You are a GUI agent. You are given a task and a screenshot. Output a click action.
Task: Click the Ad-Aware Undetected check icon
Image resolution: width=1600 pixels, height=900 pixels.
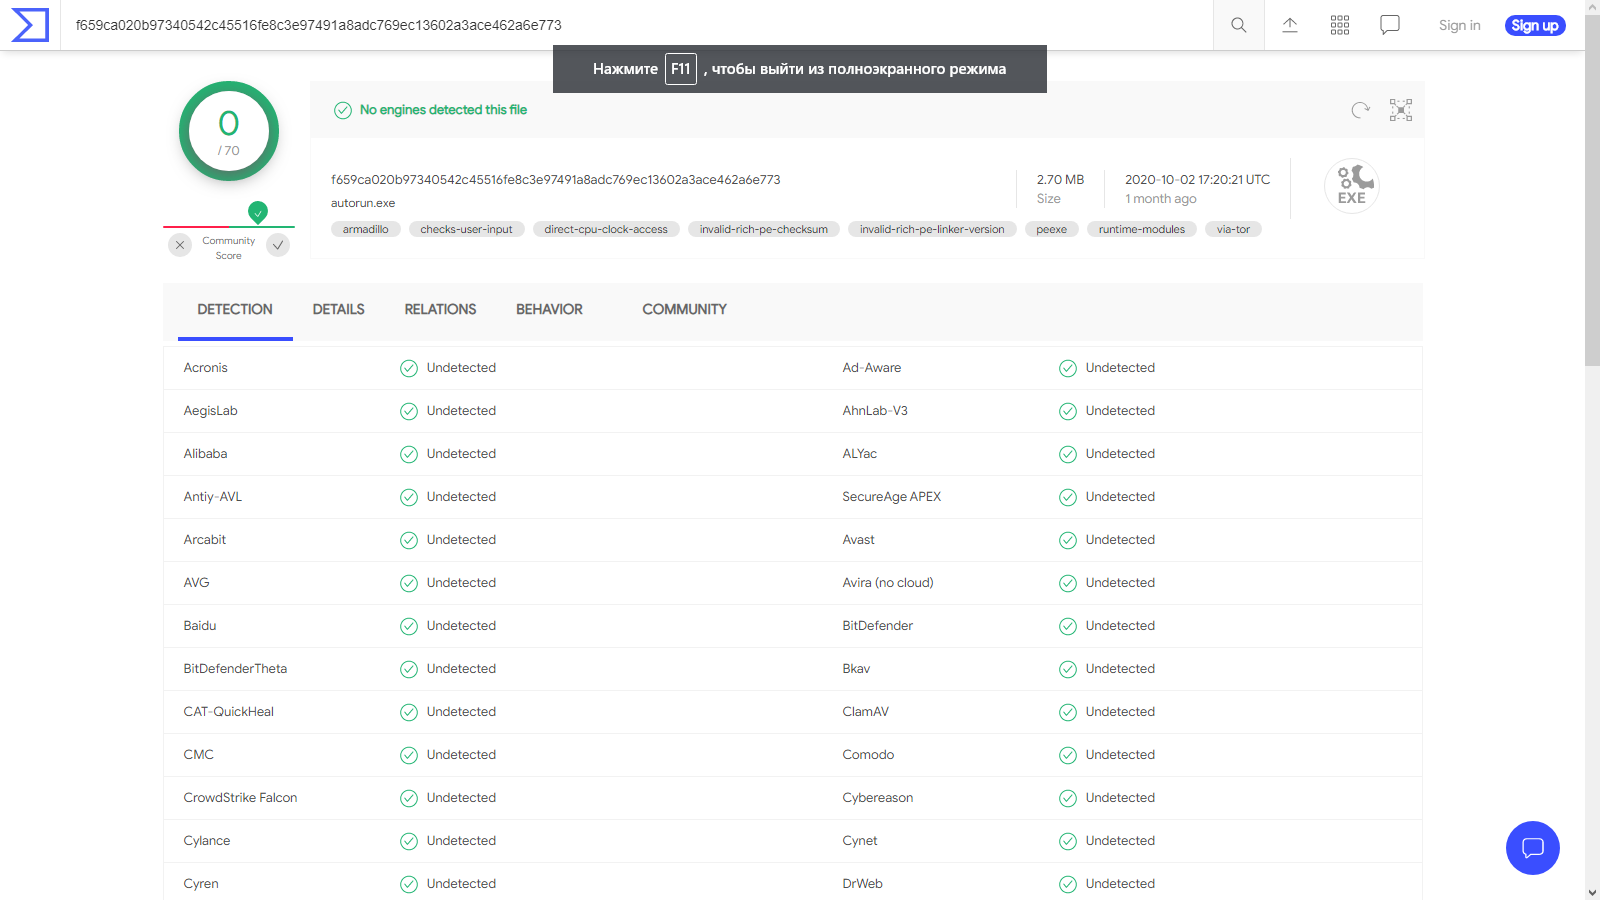[1068, 368]
